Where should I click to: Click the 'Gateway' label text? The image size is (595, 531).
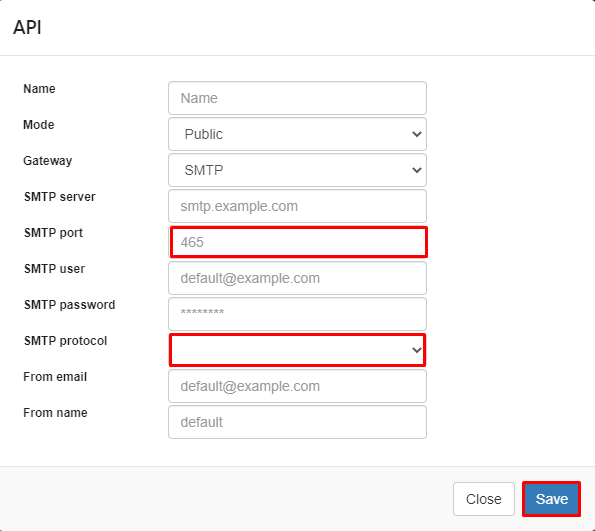[47, 161]
